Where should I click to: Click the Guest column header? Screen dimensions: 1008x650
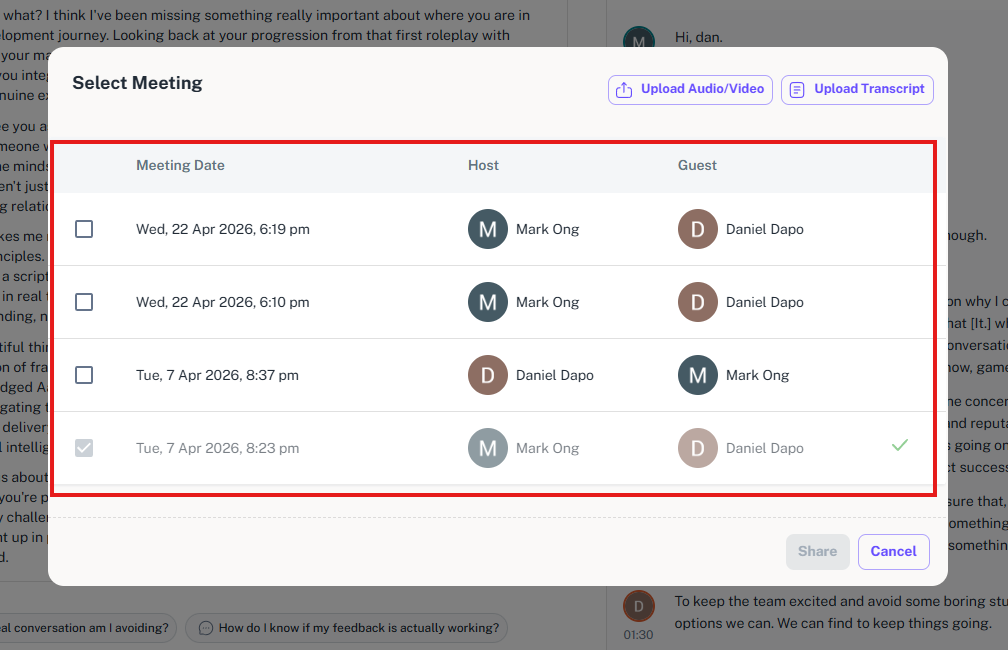(697, 165)
